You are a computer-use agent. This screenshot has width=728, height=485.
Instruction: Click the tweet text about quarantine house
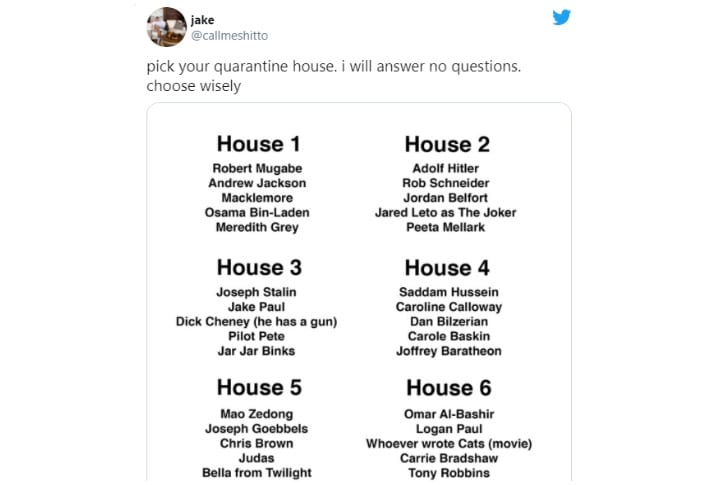coord(333,76)
